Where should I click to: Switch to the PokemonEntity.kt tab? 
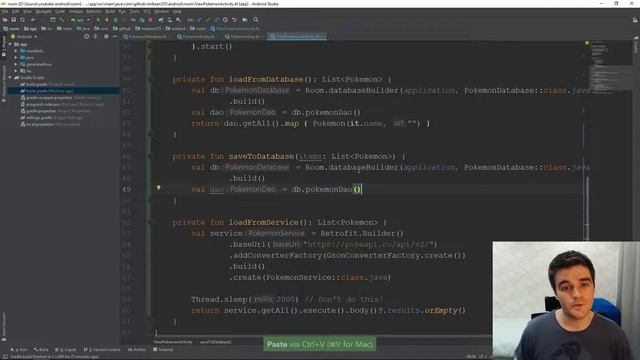[x=198, y=36]
